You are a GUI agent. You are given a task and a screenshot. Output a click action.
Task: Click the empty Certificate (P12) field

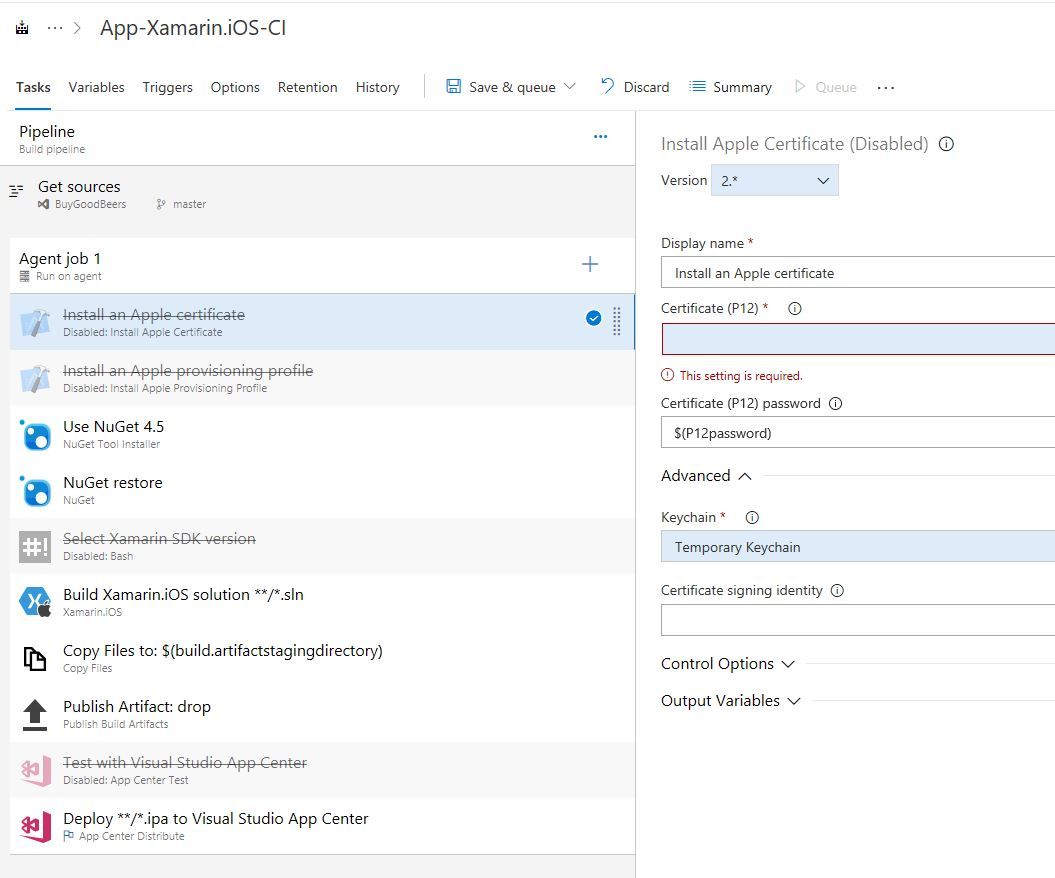click(858, 339)
